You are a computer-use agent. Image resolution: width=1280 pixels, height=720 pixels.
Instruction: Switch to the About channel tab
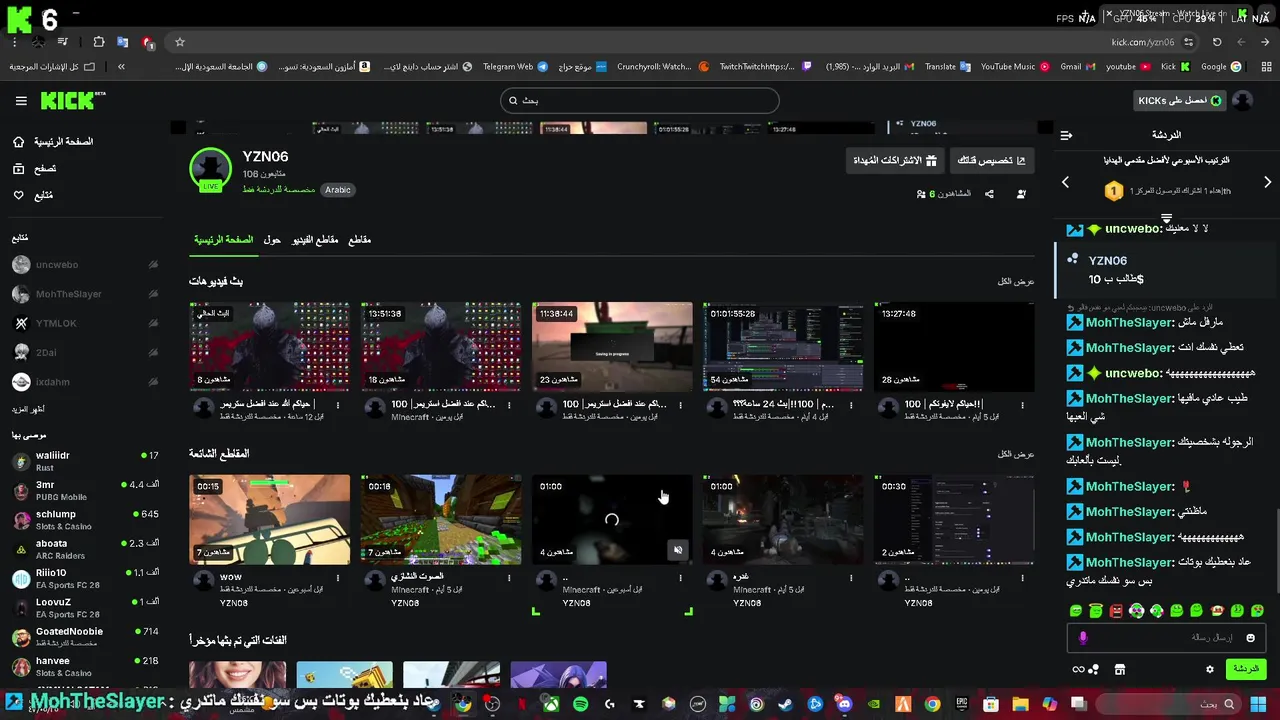(272, 240)
